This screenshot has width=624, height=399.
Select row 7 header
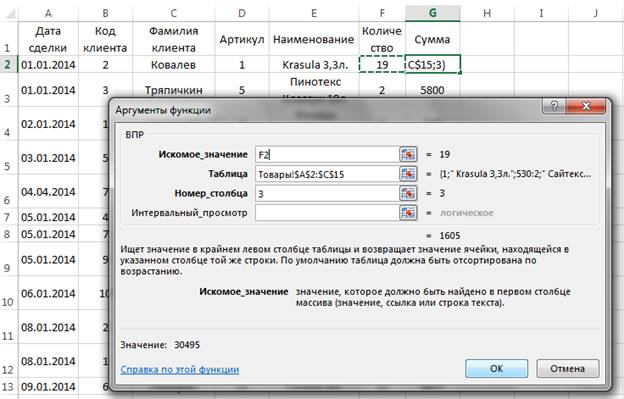coord(9,217)
